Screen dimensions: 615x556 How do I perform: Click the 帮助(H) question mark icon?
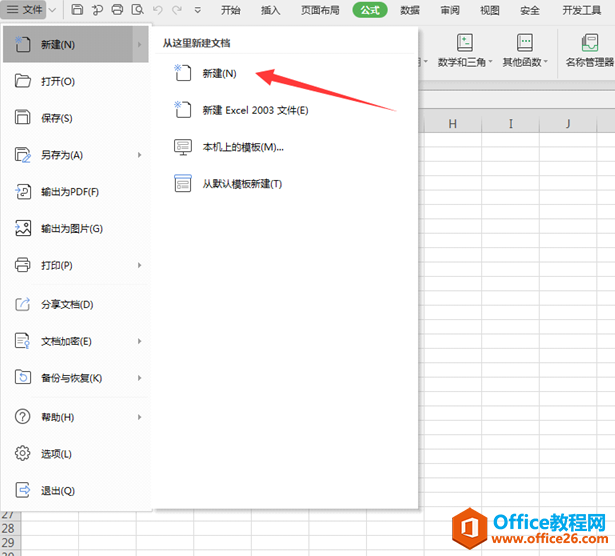coord(22,416)
